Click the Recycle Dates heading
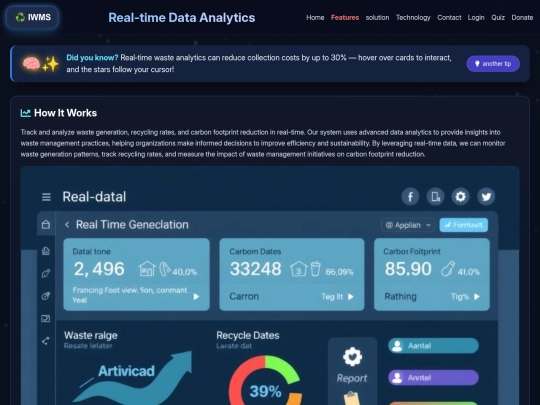The height and width of the screenshot is (405, 540). pyautogui.click(x=248, y=335)
